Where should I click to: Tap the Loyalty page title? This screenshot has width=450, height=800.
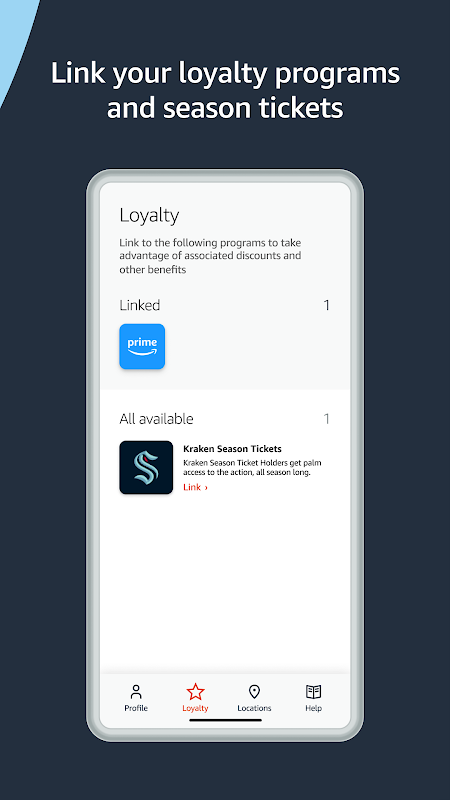click(x=149, y=216)
